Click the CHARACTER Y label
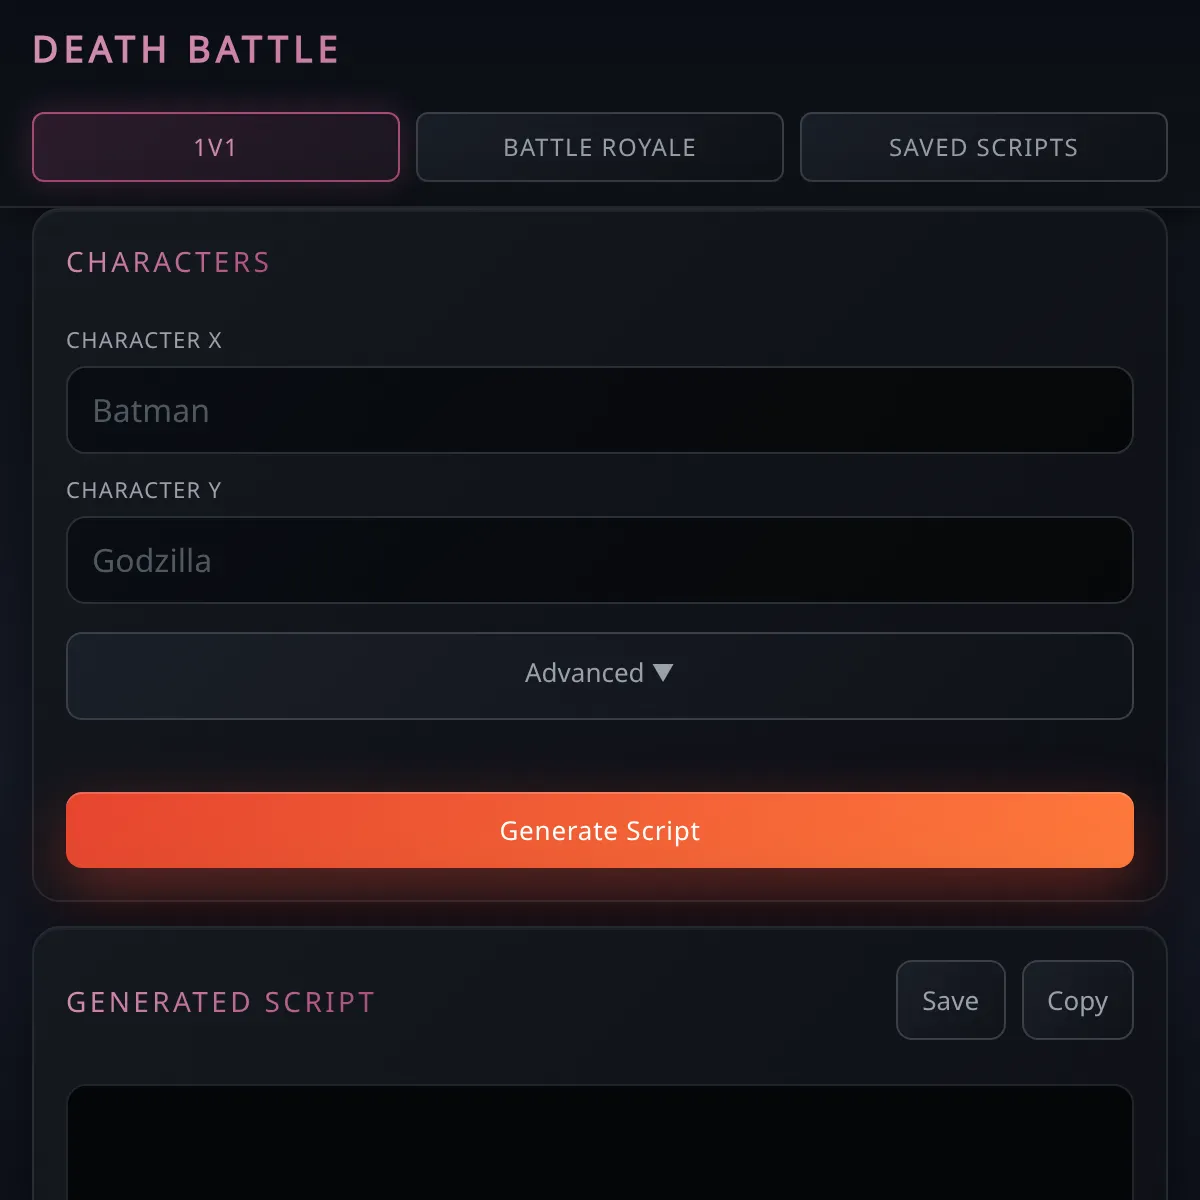 coord(144,491)
